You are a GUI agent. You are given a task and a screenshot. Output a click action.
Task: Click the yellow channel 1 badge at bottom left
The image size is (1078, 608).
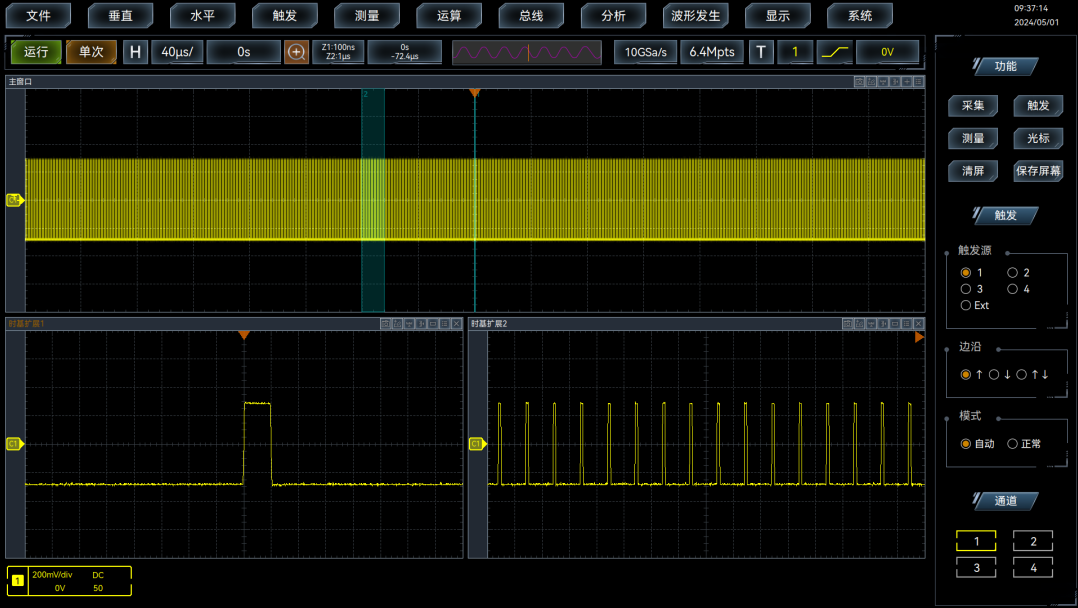(x=17, y=580)
